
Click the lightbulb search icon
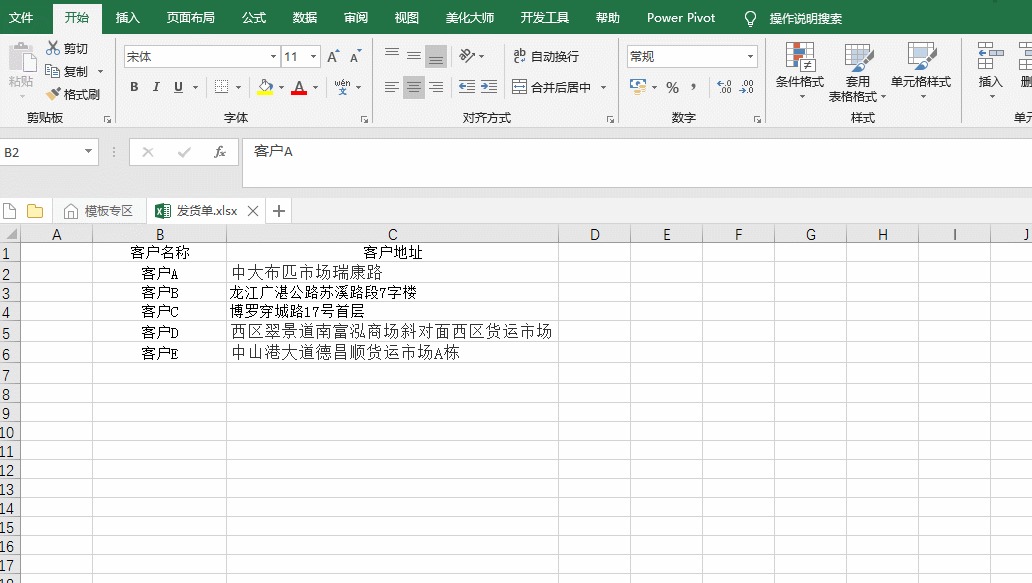(750, 18)
